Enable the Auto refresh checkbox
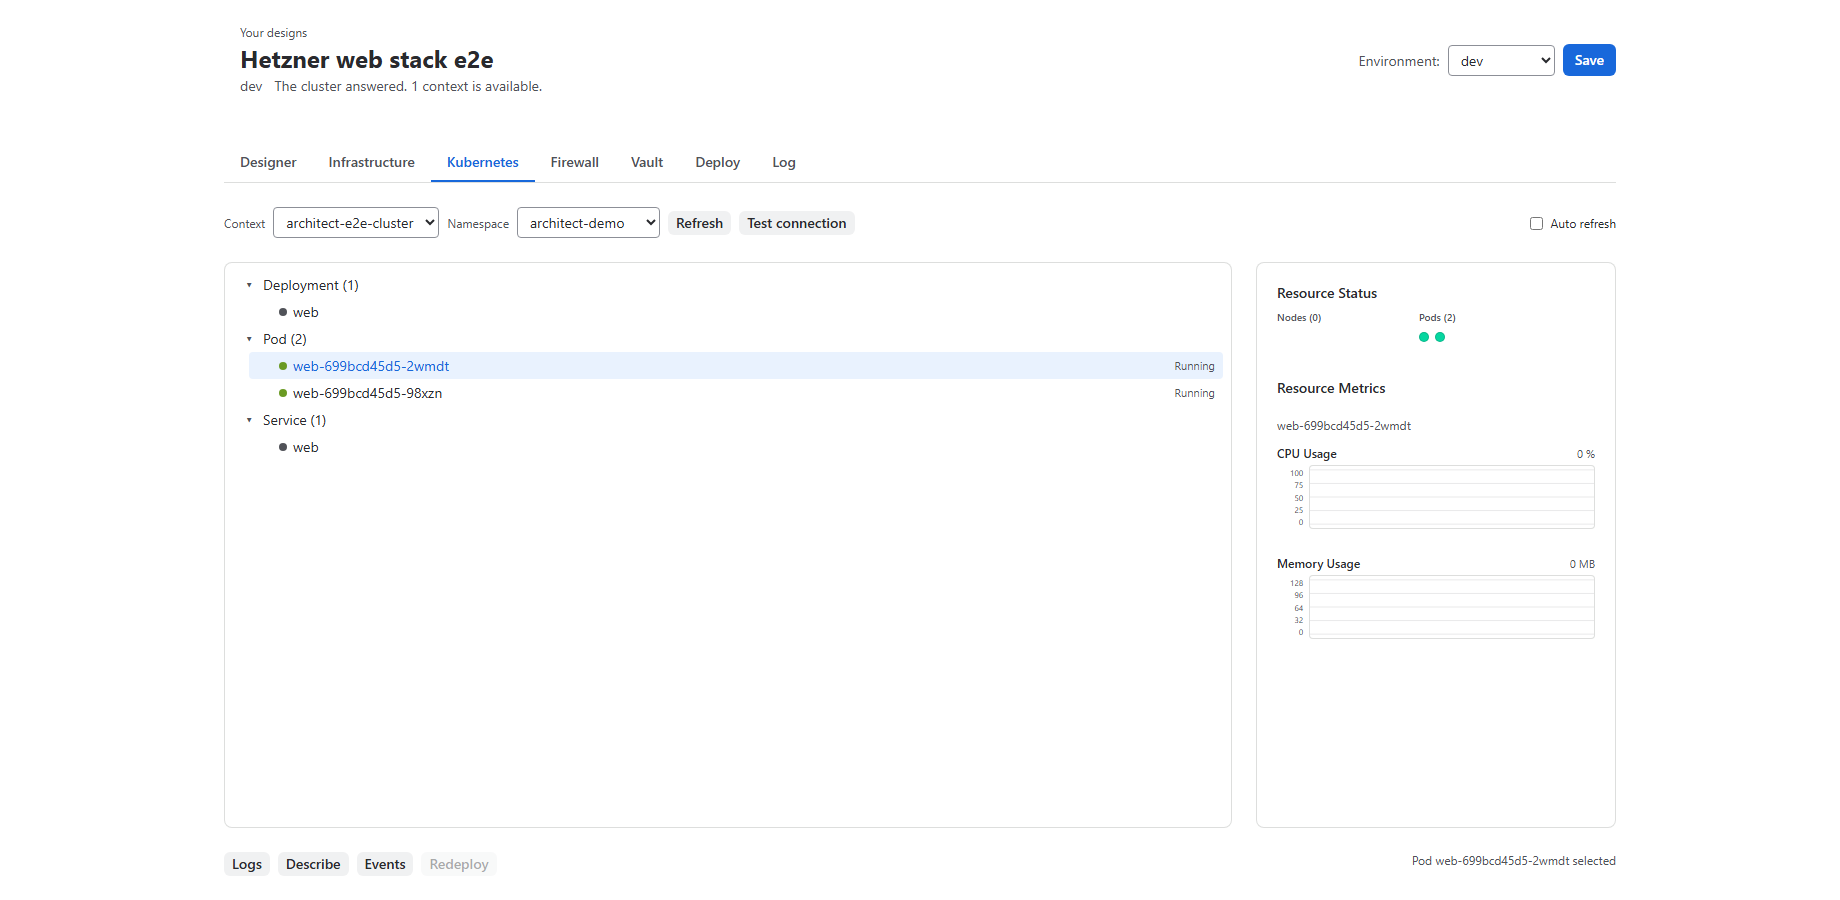The height and width of the screenshot is (900, 1840). coord(1536,224)
